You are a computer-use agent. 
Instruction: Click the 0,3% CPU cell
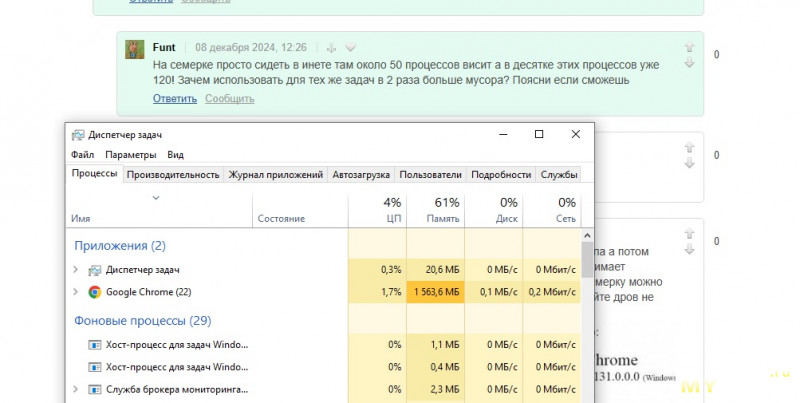coord(378,270)
